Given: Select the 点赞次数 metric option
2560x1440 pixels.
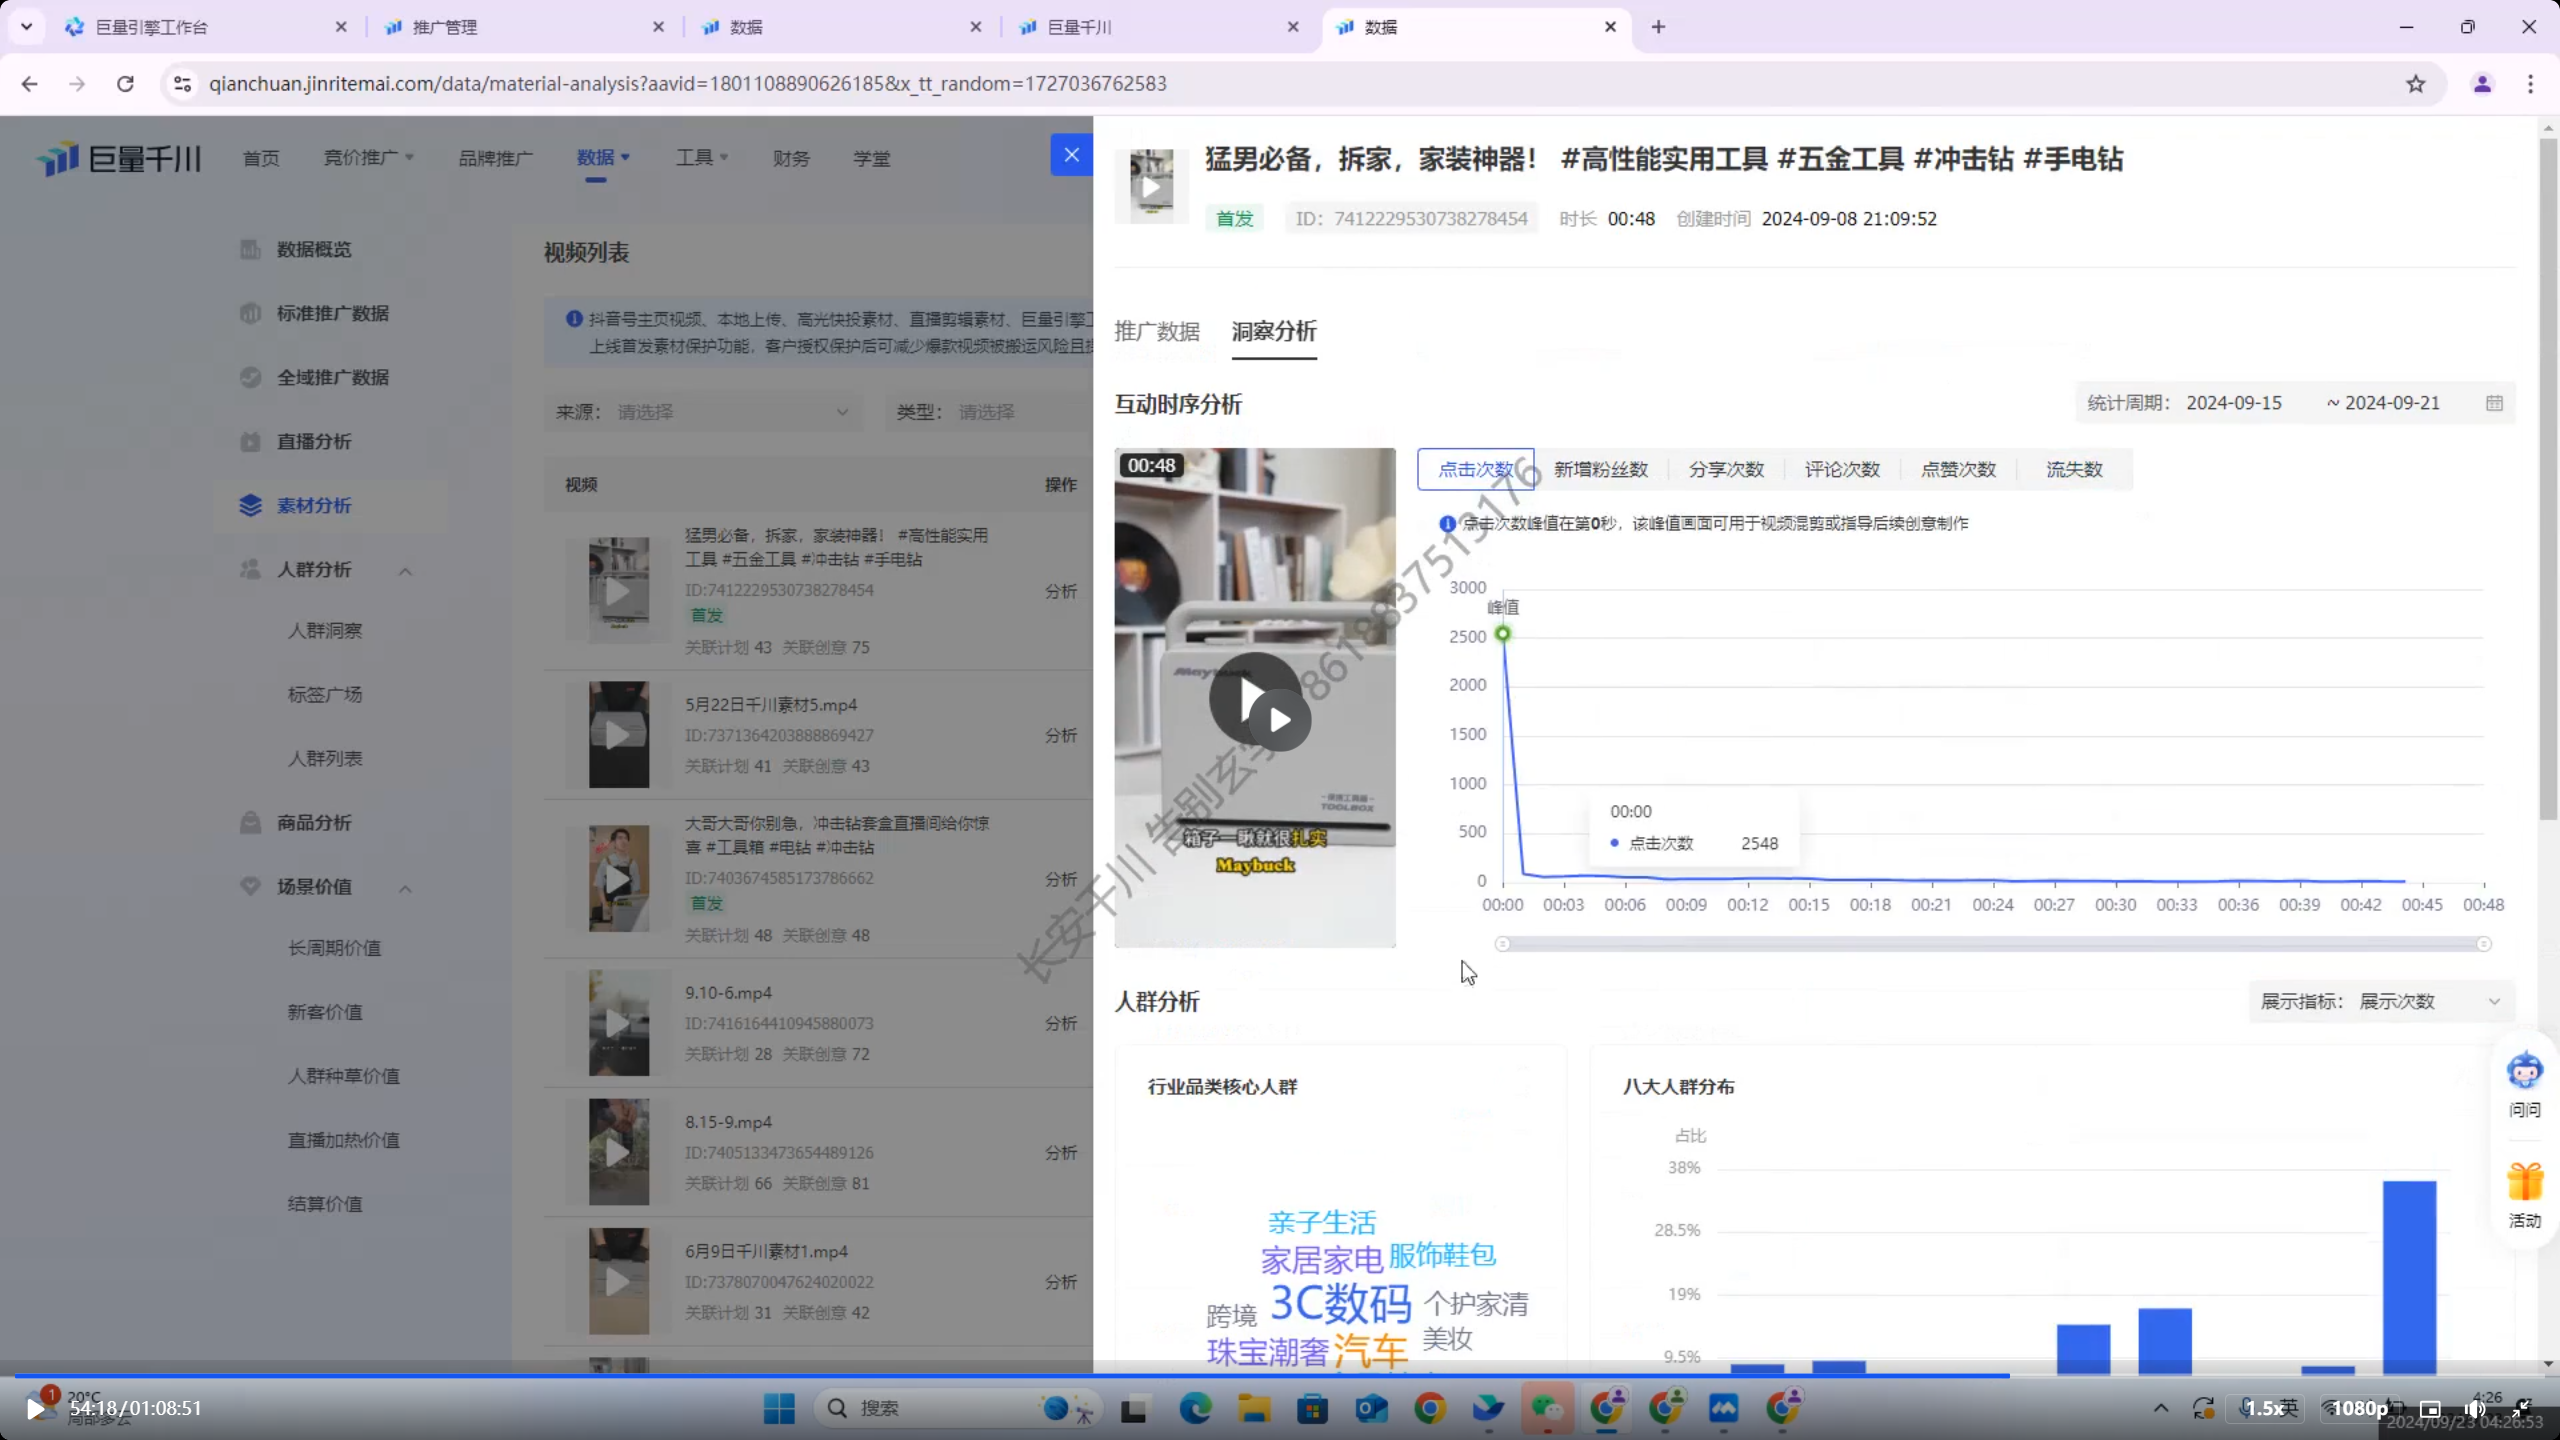Looking at the screenshot, I should coord(1958,469).
